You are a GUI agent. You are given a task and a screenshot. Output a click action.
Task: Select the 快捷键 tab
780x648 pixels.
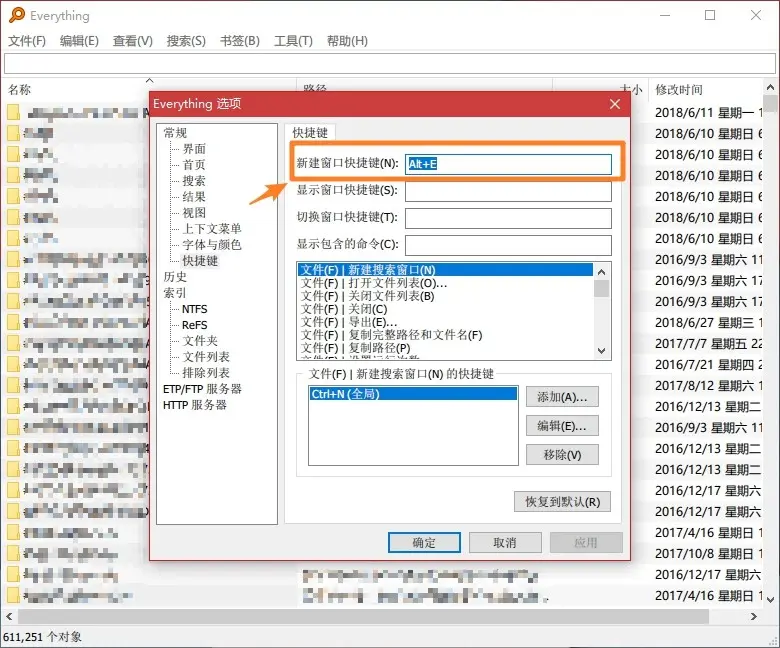coord(310,133)
